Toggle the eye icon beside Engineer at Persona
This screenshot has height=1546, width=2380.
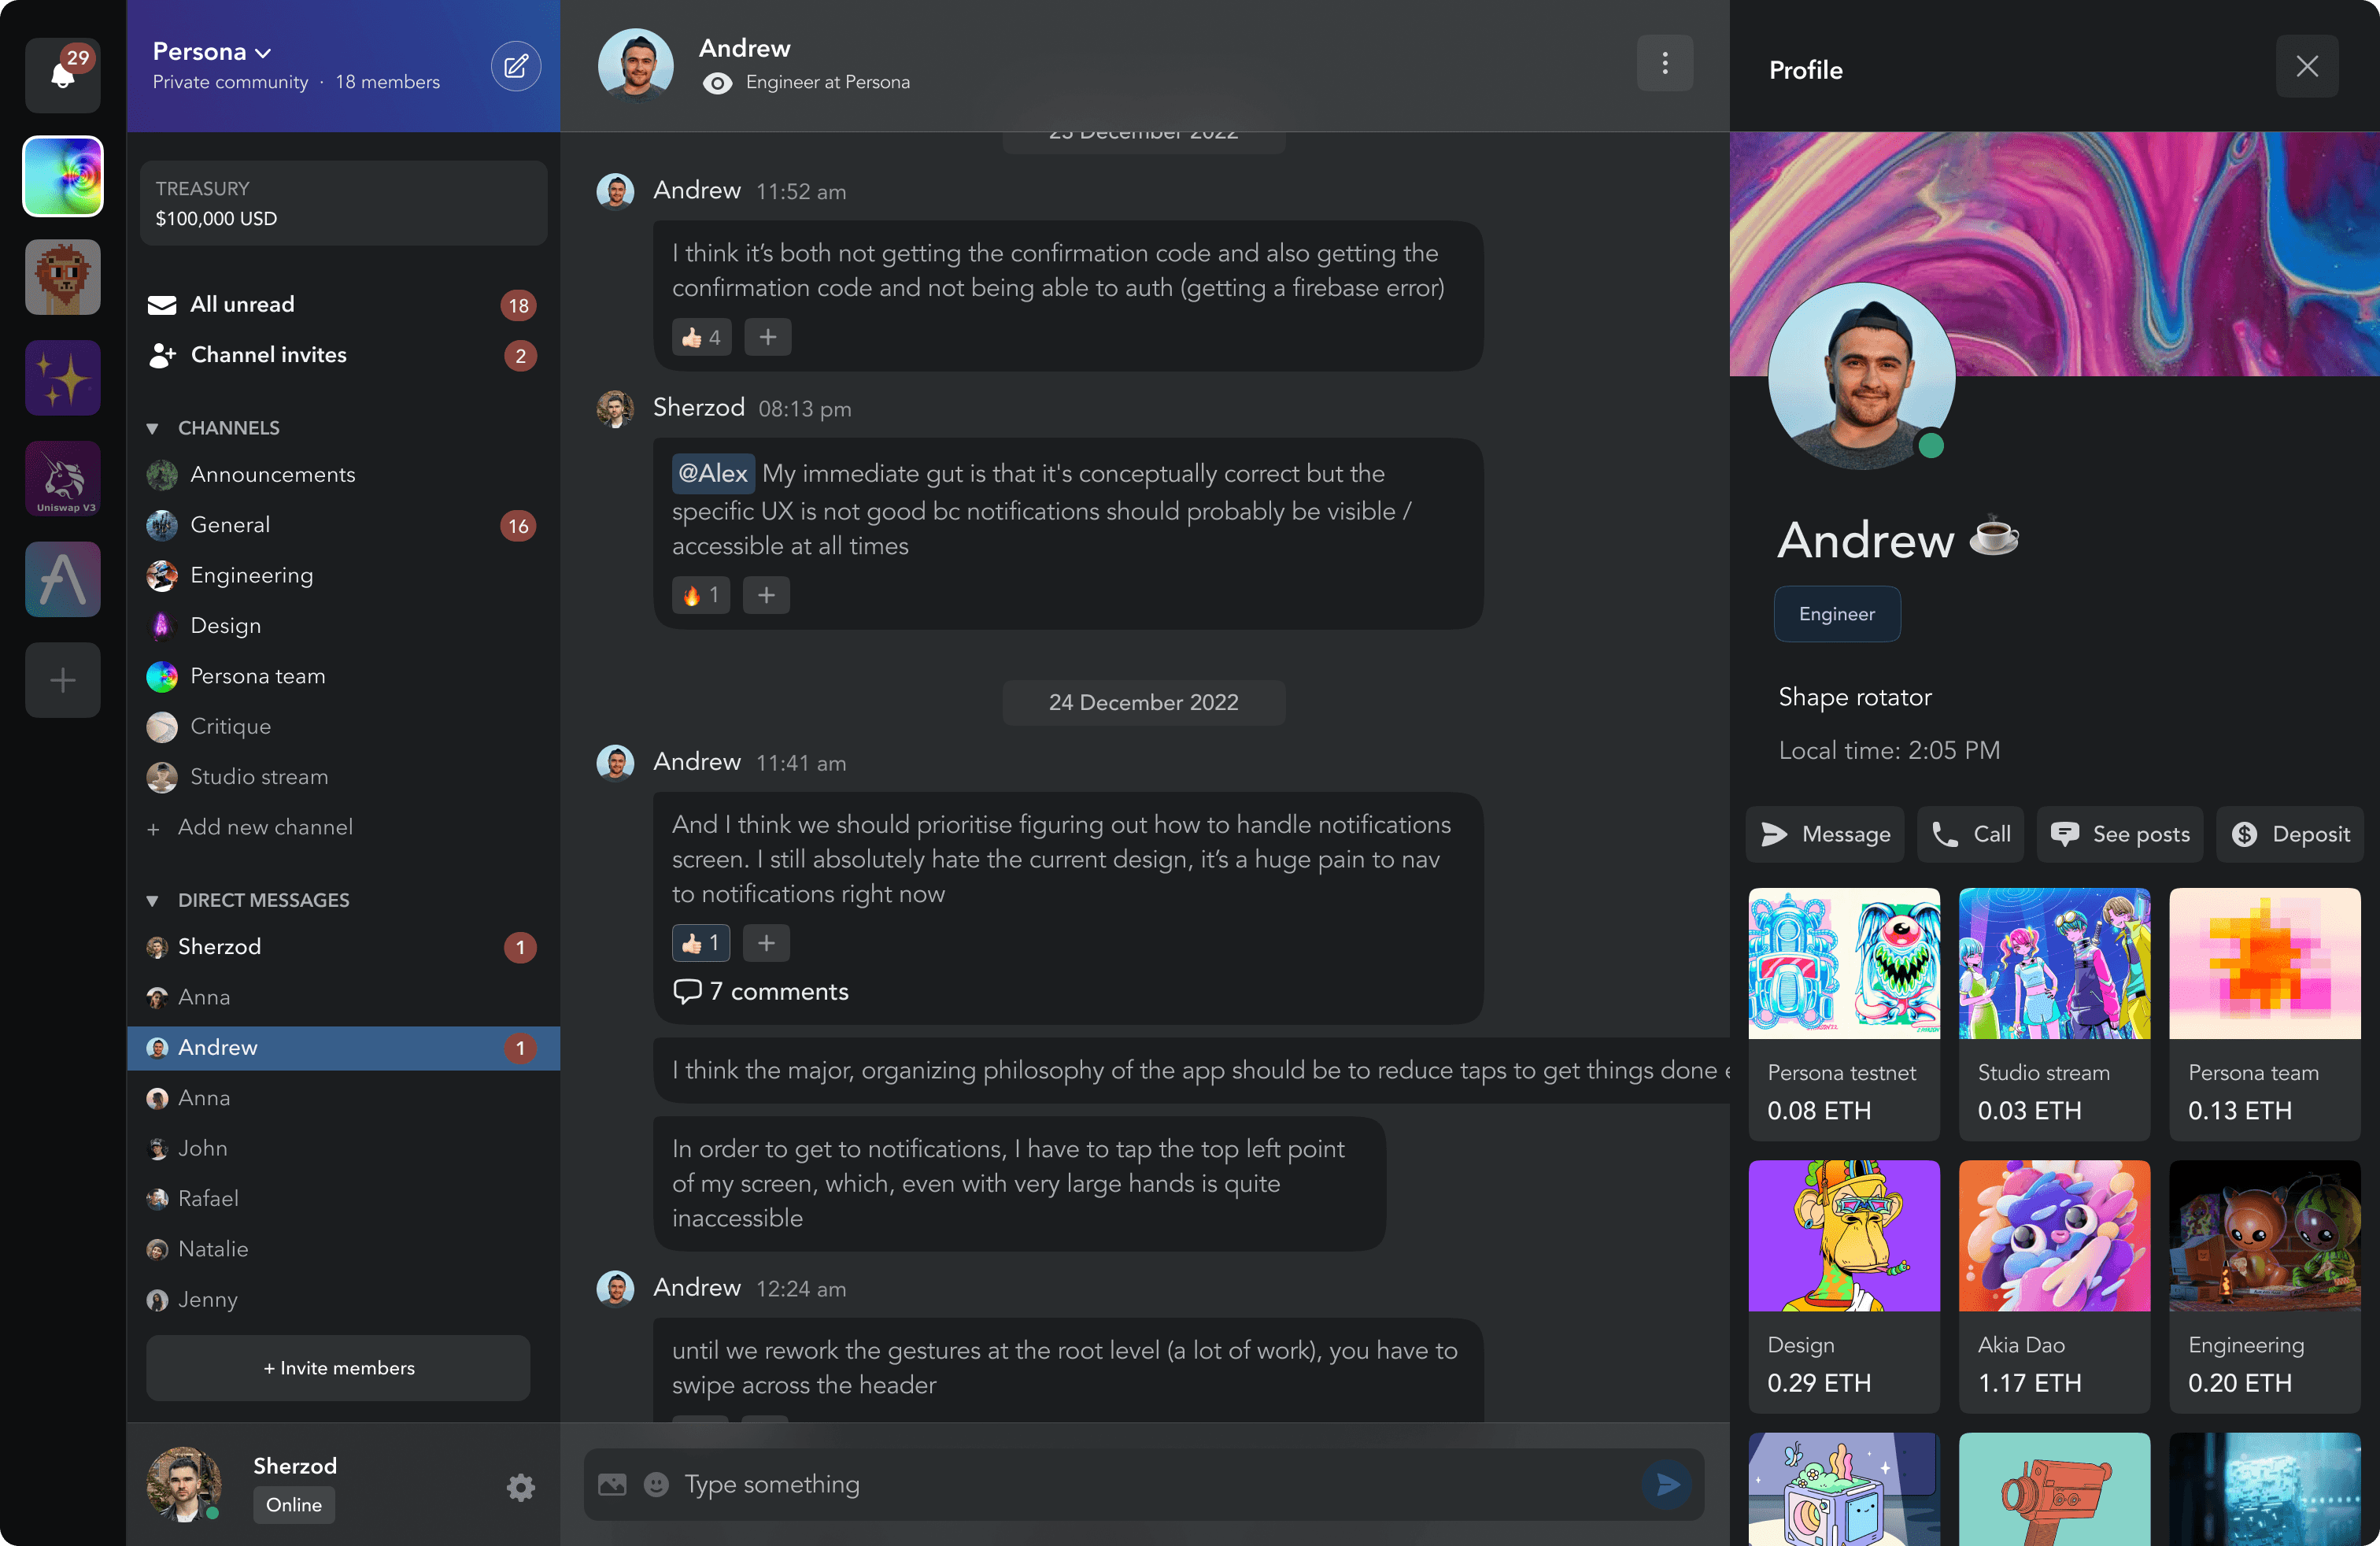(717, 84)
